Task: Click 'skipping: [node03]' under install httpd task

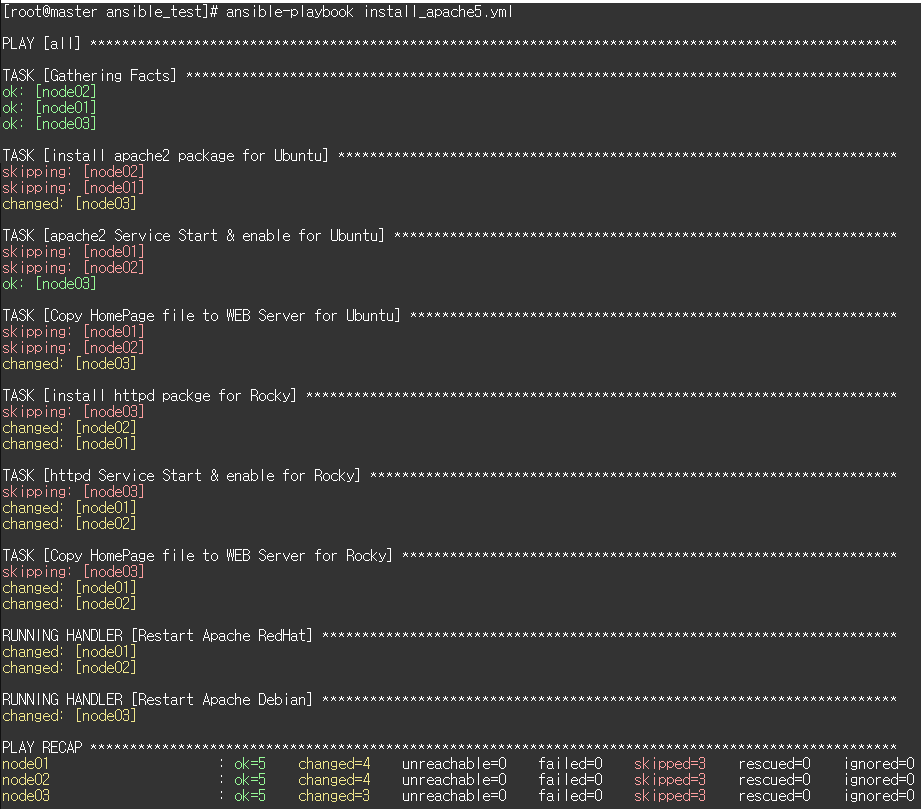Action: click(73, 412)
